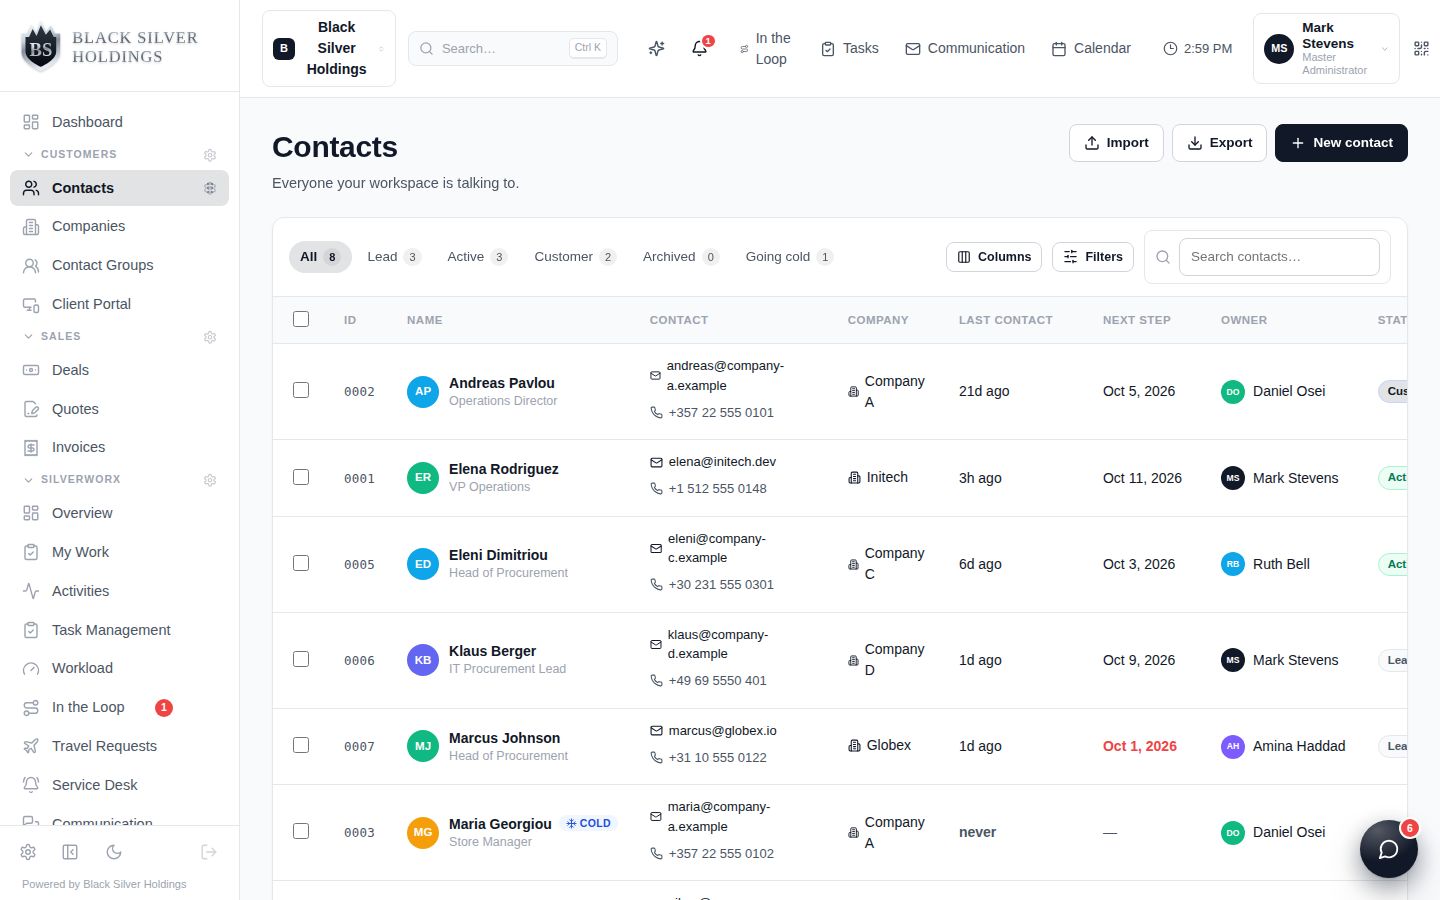1440x900 pixels.
Task: Click the logout icon in sidebar footer
Action: [x=209, y=852]
